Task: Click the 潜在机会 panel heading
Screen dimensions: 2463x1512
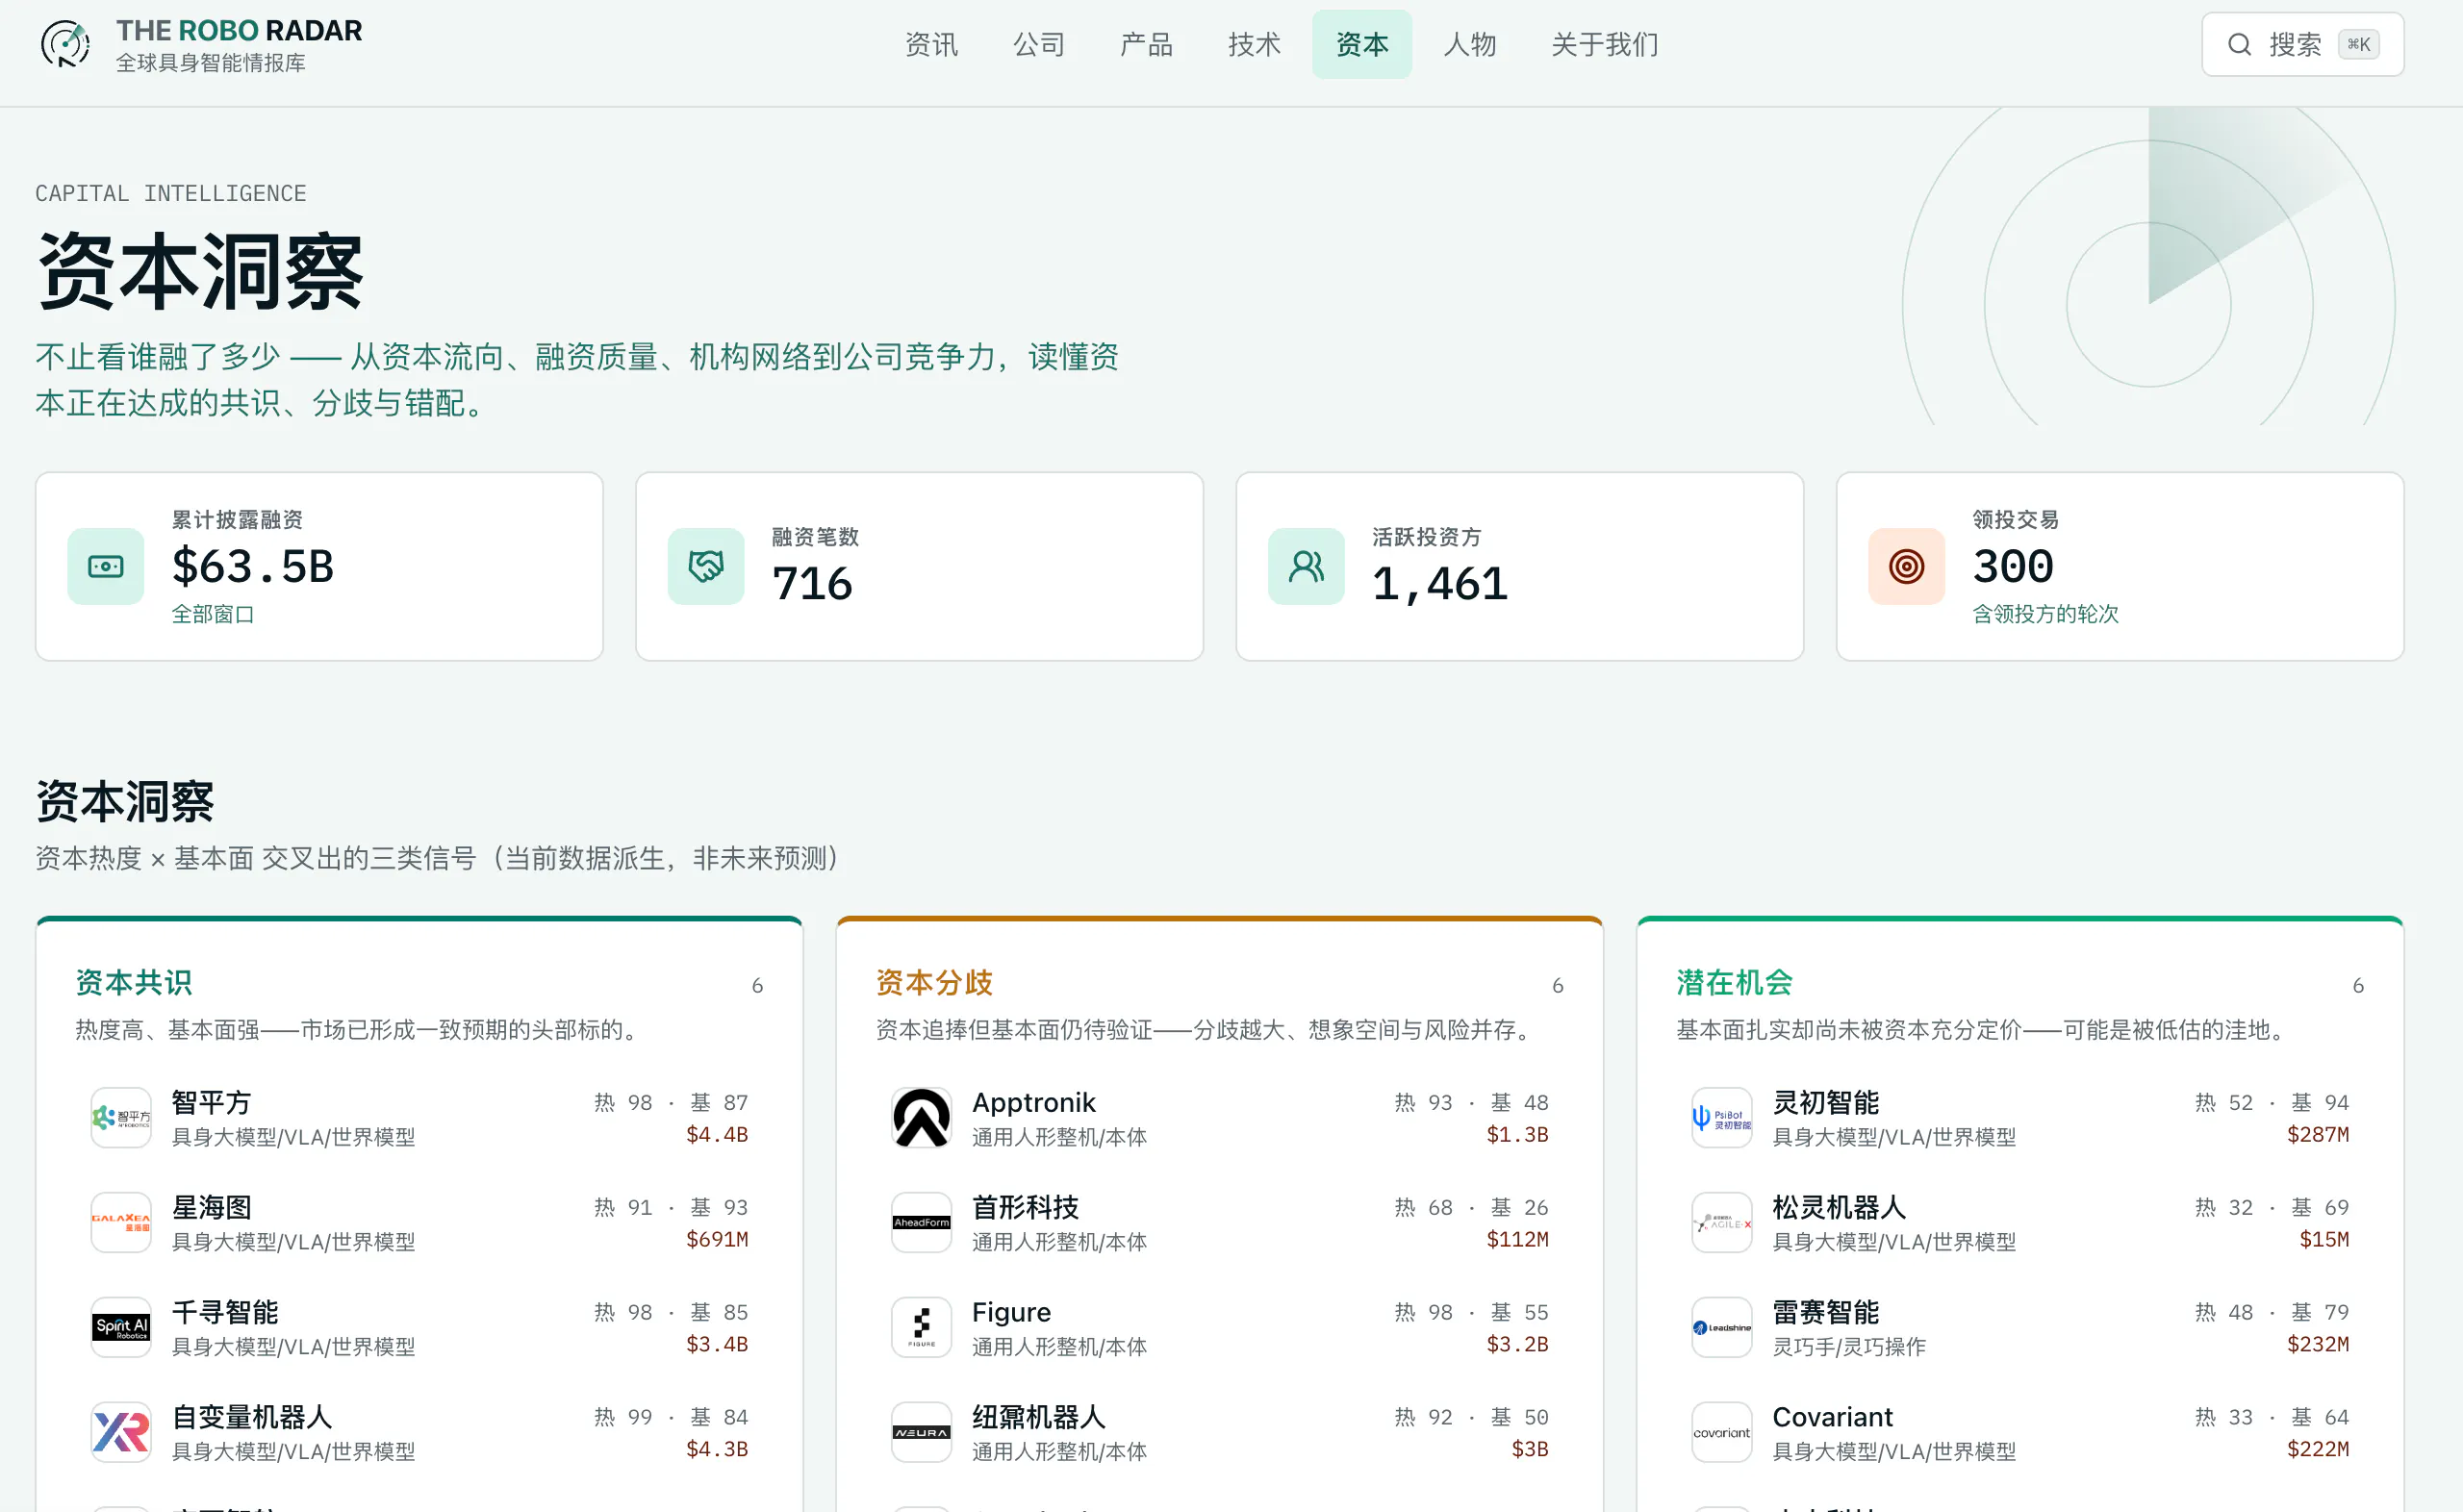Action: pos(1734,982)
